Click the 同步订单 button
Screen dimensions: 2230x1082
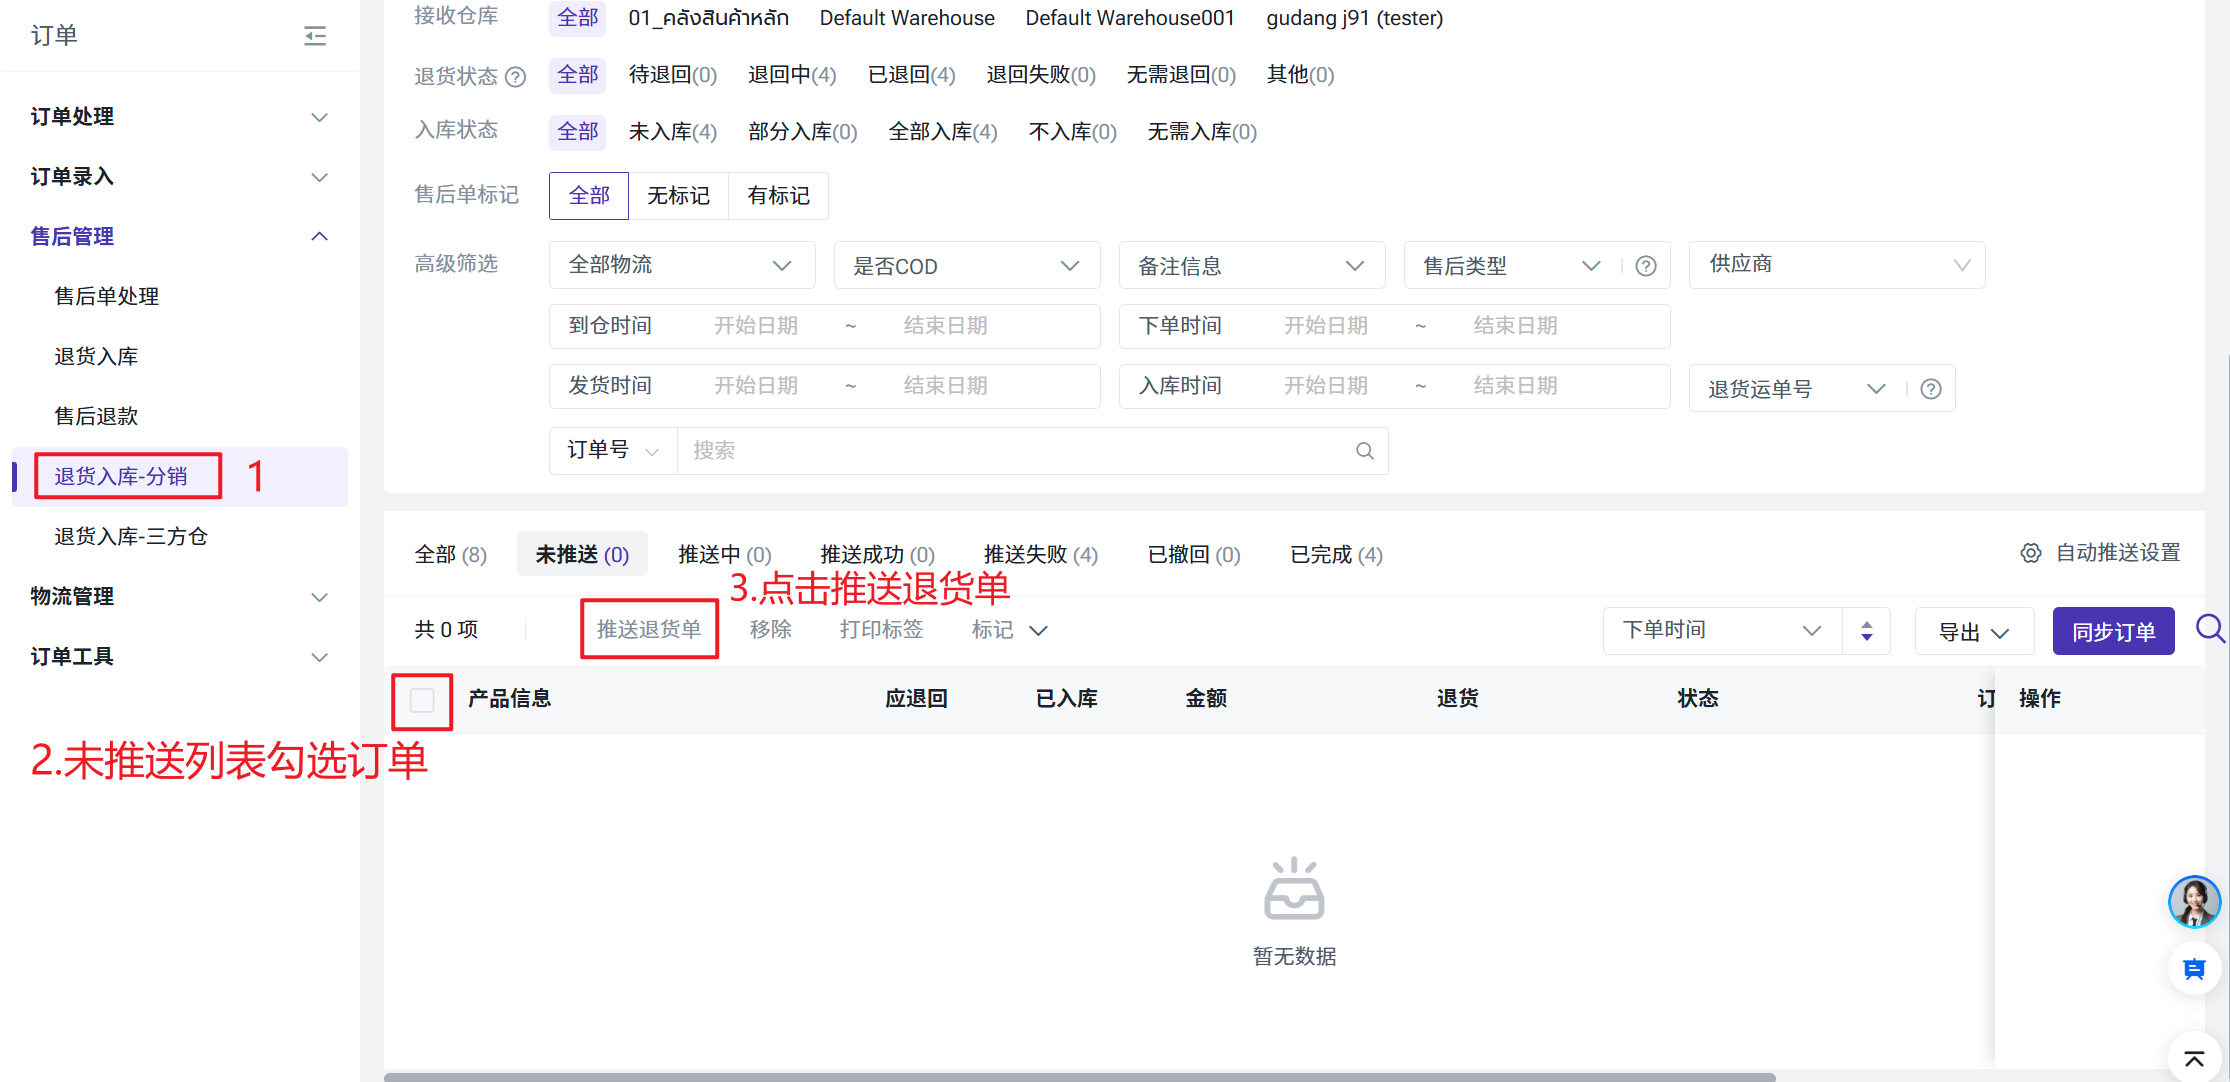(x=2113, y=632)
